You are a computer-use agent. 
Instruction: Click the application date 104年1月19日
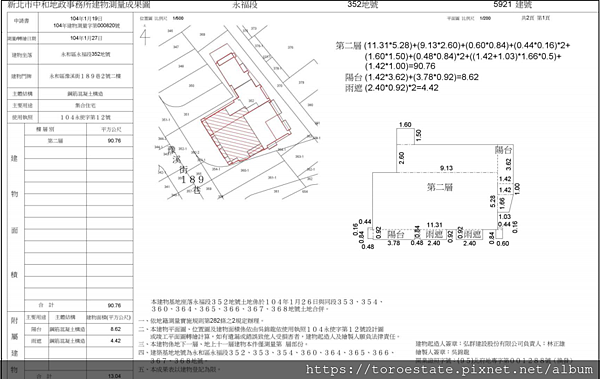pos(86,19)
